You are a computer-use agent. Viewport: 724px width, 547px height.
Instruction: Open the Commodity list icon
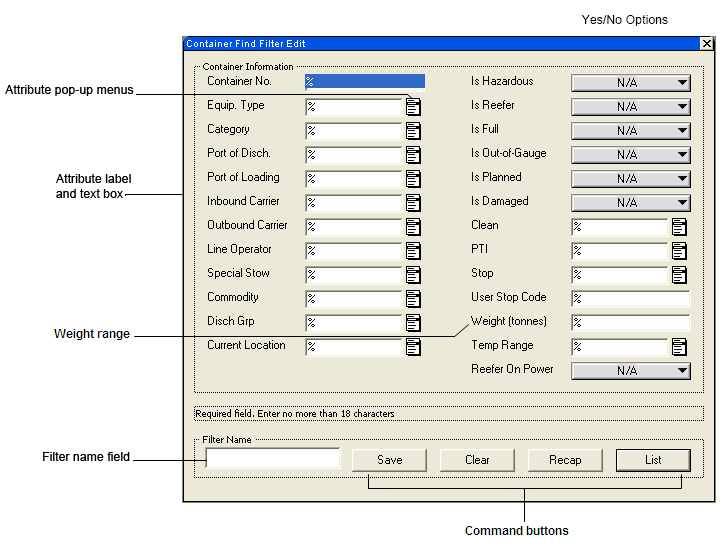pos(413,299)
